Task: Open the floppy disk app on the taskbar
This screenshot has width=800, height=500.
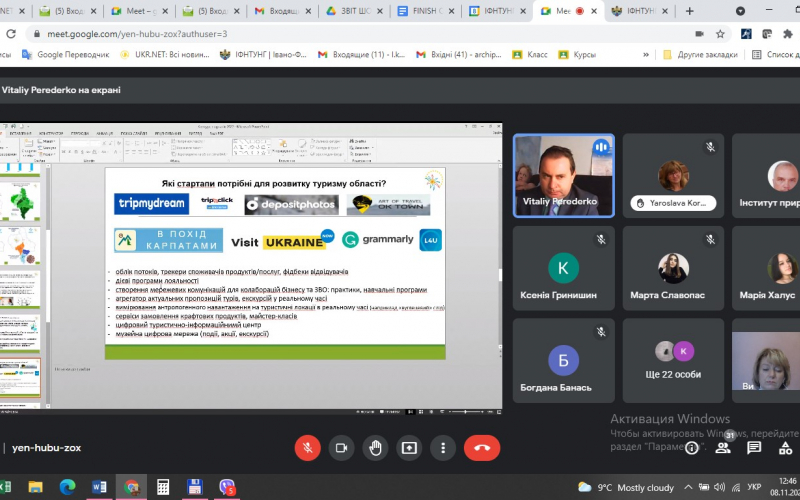Action: tap(194, 487)
